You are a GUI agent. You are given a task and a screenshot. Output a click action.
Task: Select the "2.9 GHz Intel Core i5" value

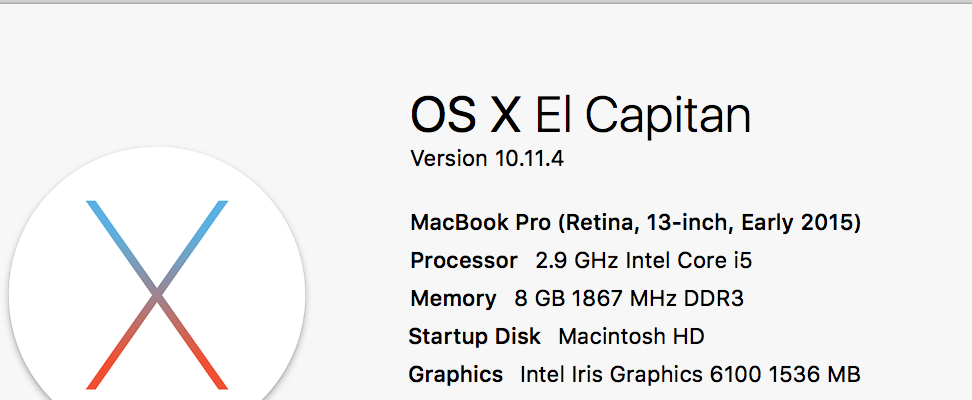643,261
